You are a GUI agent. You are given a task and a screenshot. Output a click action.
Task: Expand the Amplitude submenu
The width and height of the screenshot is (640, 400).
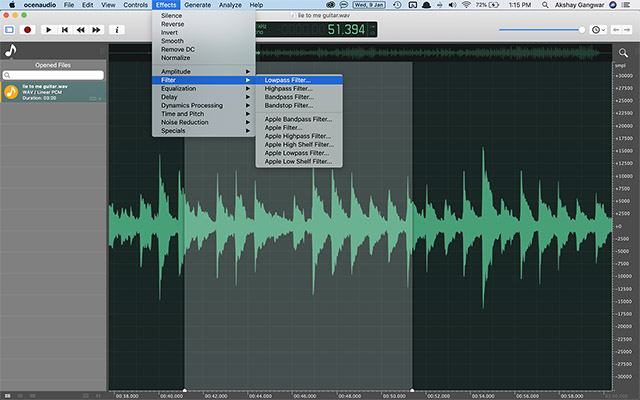click(204, 71)
